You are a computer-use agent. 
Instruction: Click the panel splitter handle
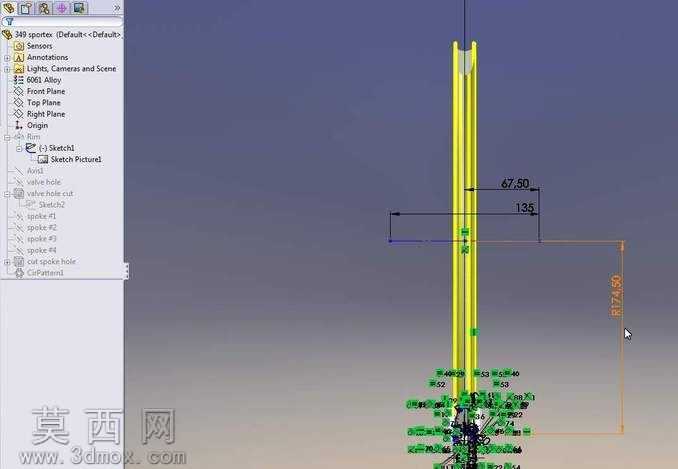(126, 271)
